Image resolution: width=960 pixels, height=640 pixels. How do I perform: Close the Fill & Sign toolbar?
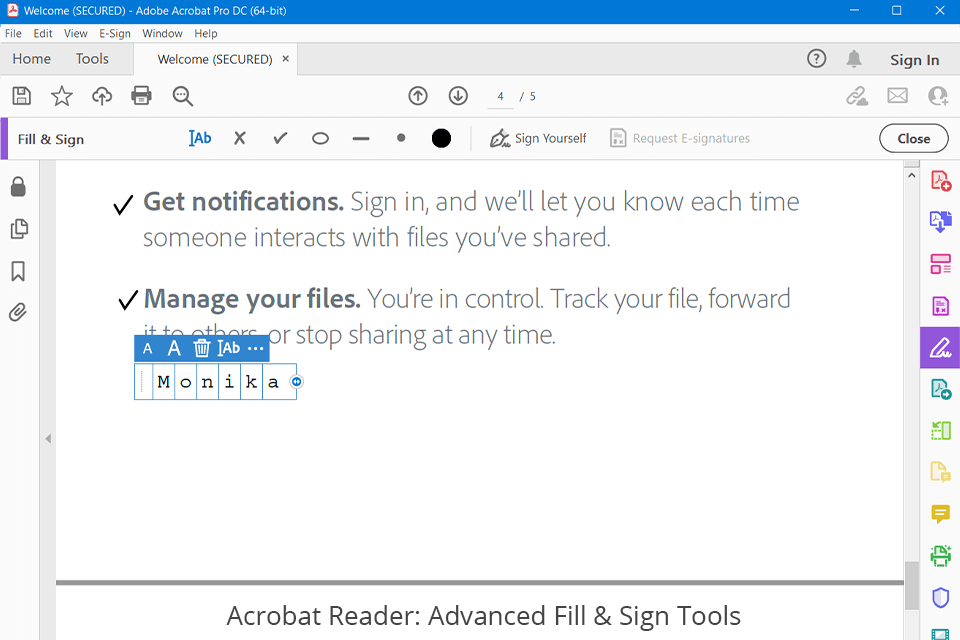[x=913, y=138]
